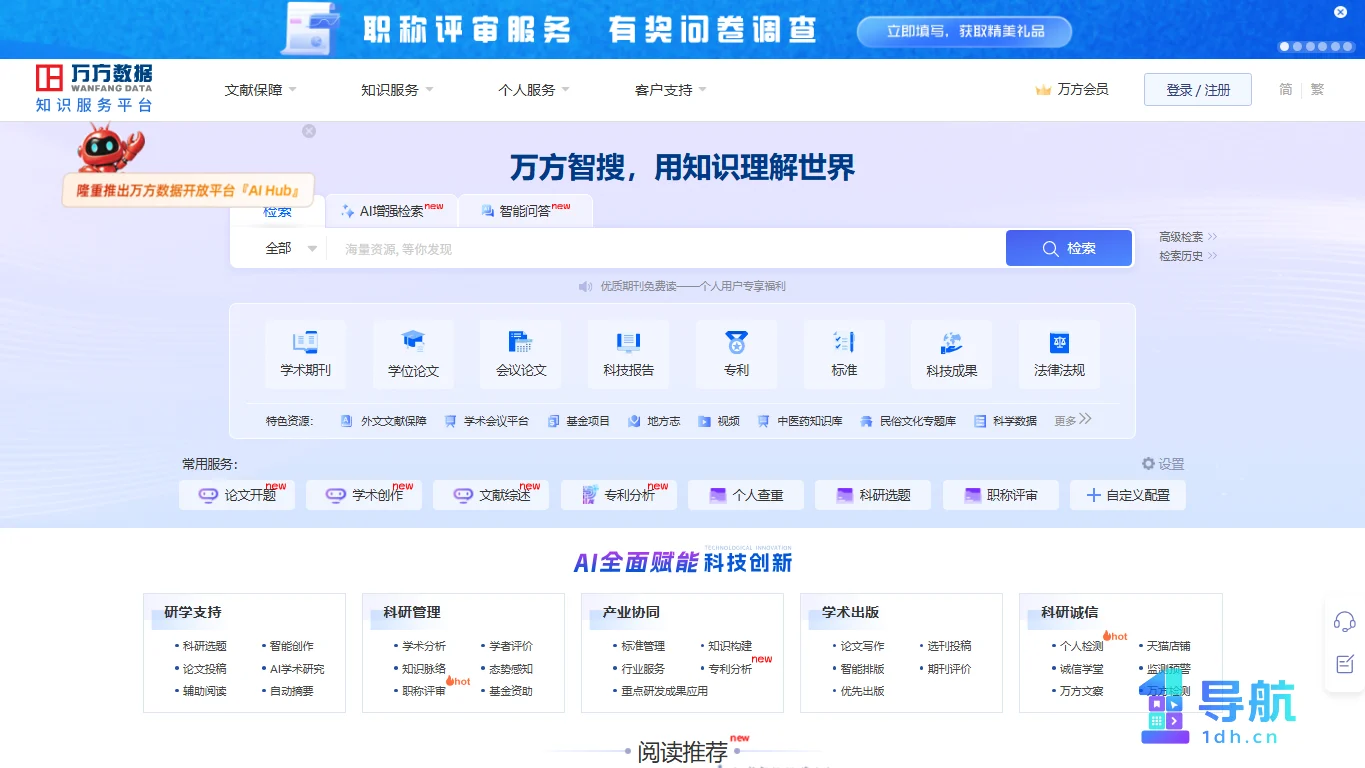Expand the 文献保障 menu
1365x768 pixels.
click(260, 90)
